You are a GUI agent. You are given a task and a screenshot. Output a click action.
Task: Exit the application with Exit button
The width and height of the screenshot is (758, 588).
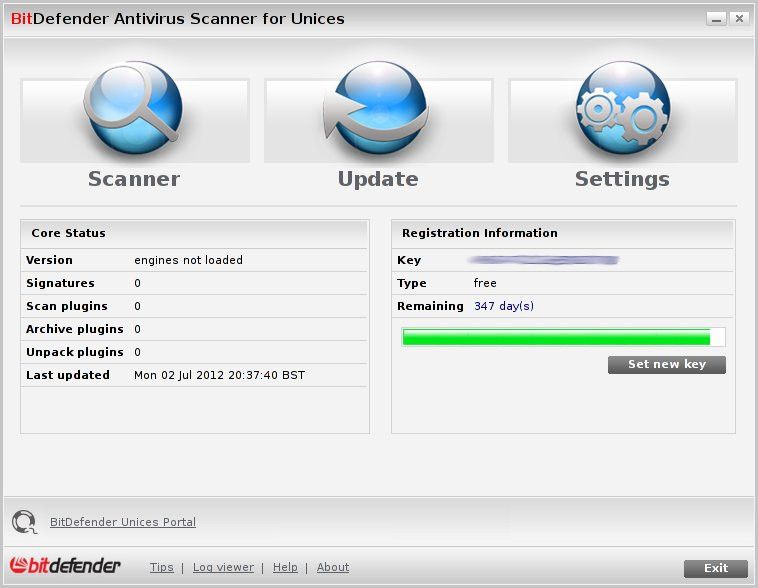point(715,568)
